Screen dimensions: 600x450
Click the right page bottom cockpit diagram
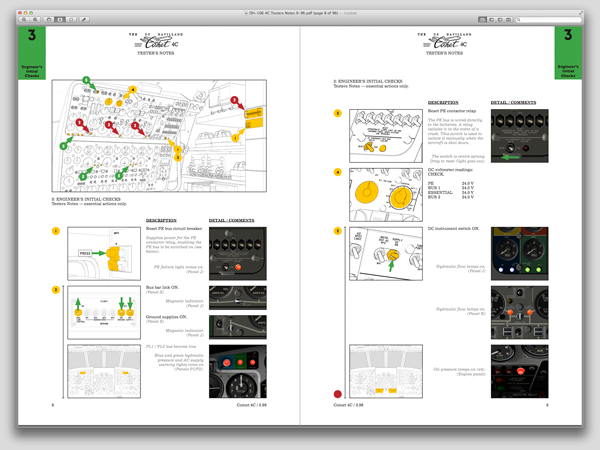coord(386,372)
